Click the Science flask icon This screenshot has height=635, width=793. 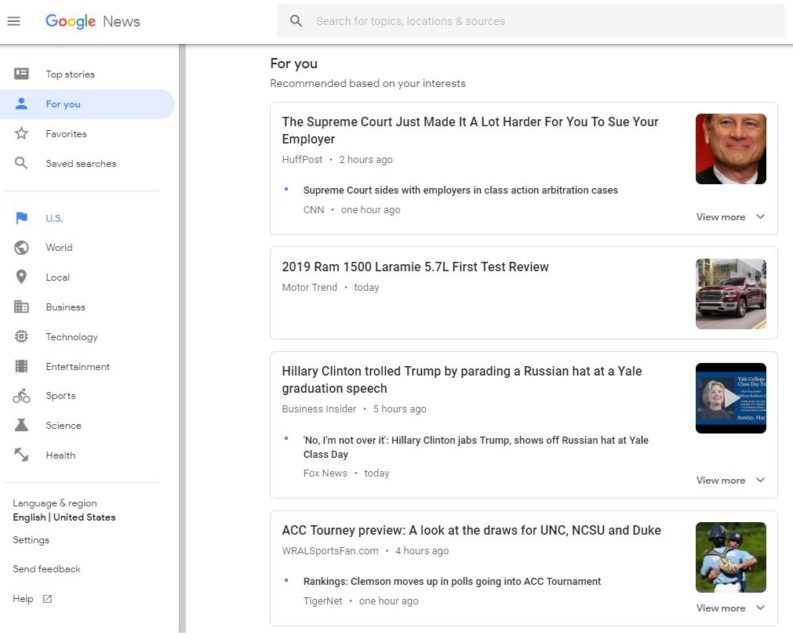(21, 425)
